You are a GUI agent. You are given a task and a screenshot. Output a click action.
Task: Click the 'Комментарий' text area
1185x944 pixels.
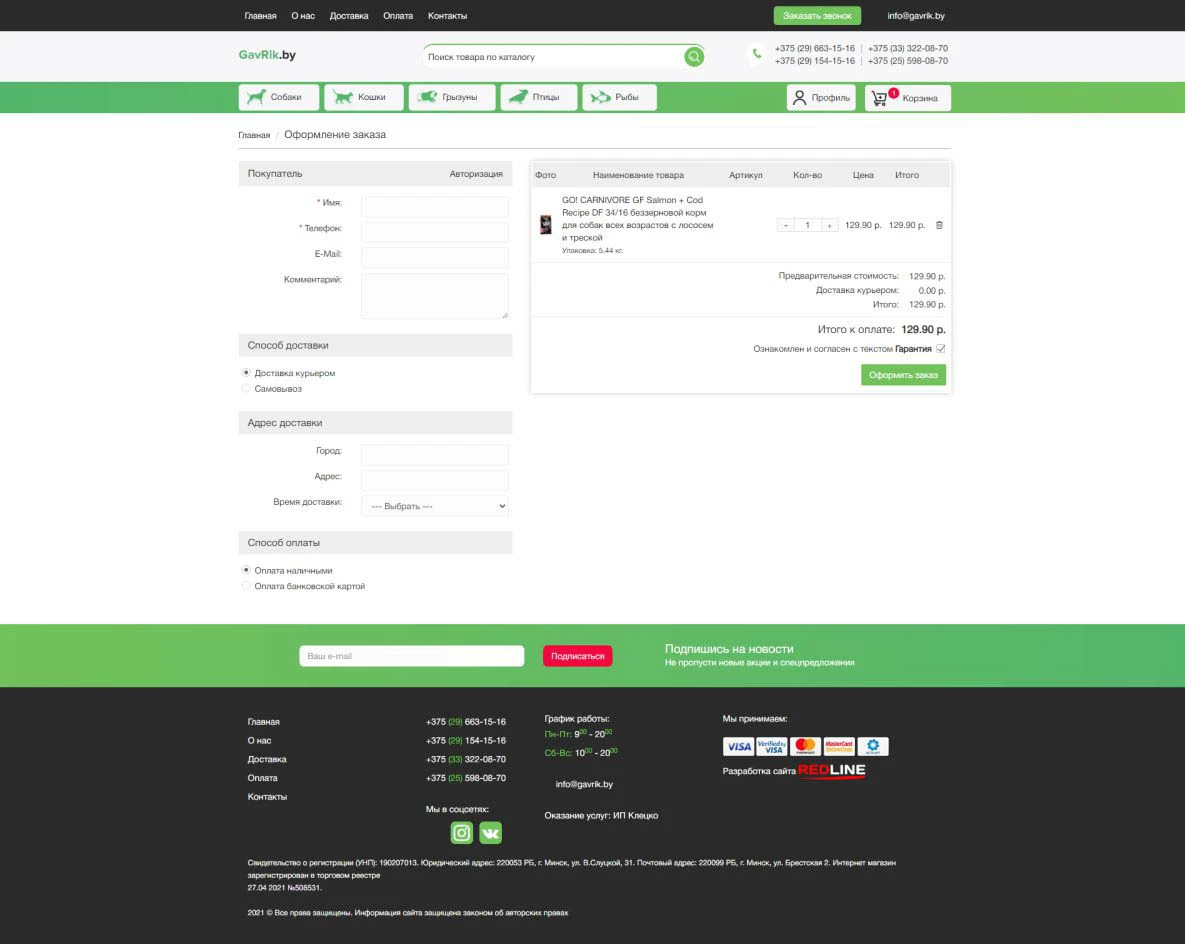tap(435, 296)
